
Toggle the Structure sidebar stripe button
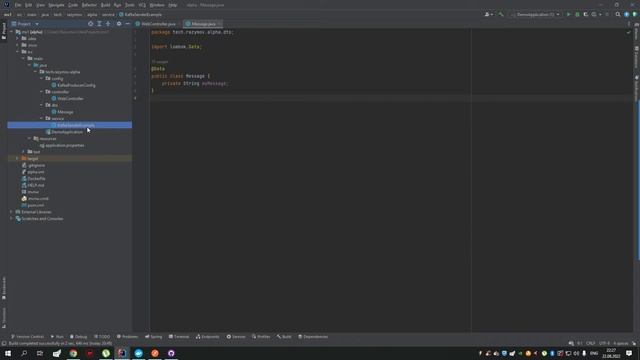[x=4, y=318]
